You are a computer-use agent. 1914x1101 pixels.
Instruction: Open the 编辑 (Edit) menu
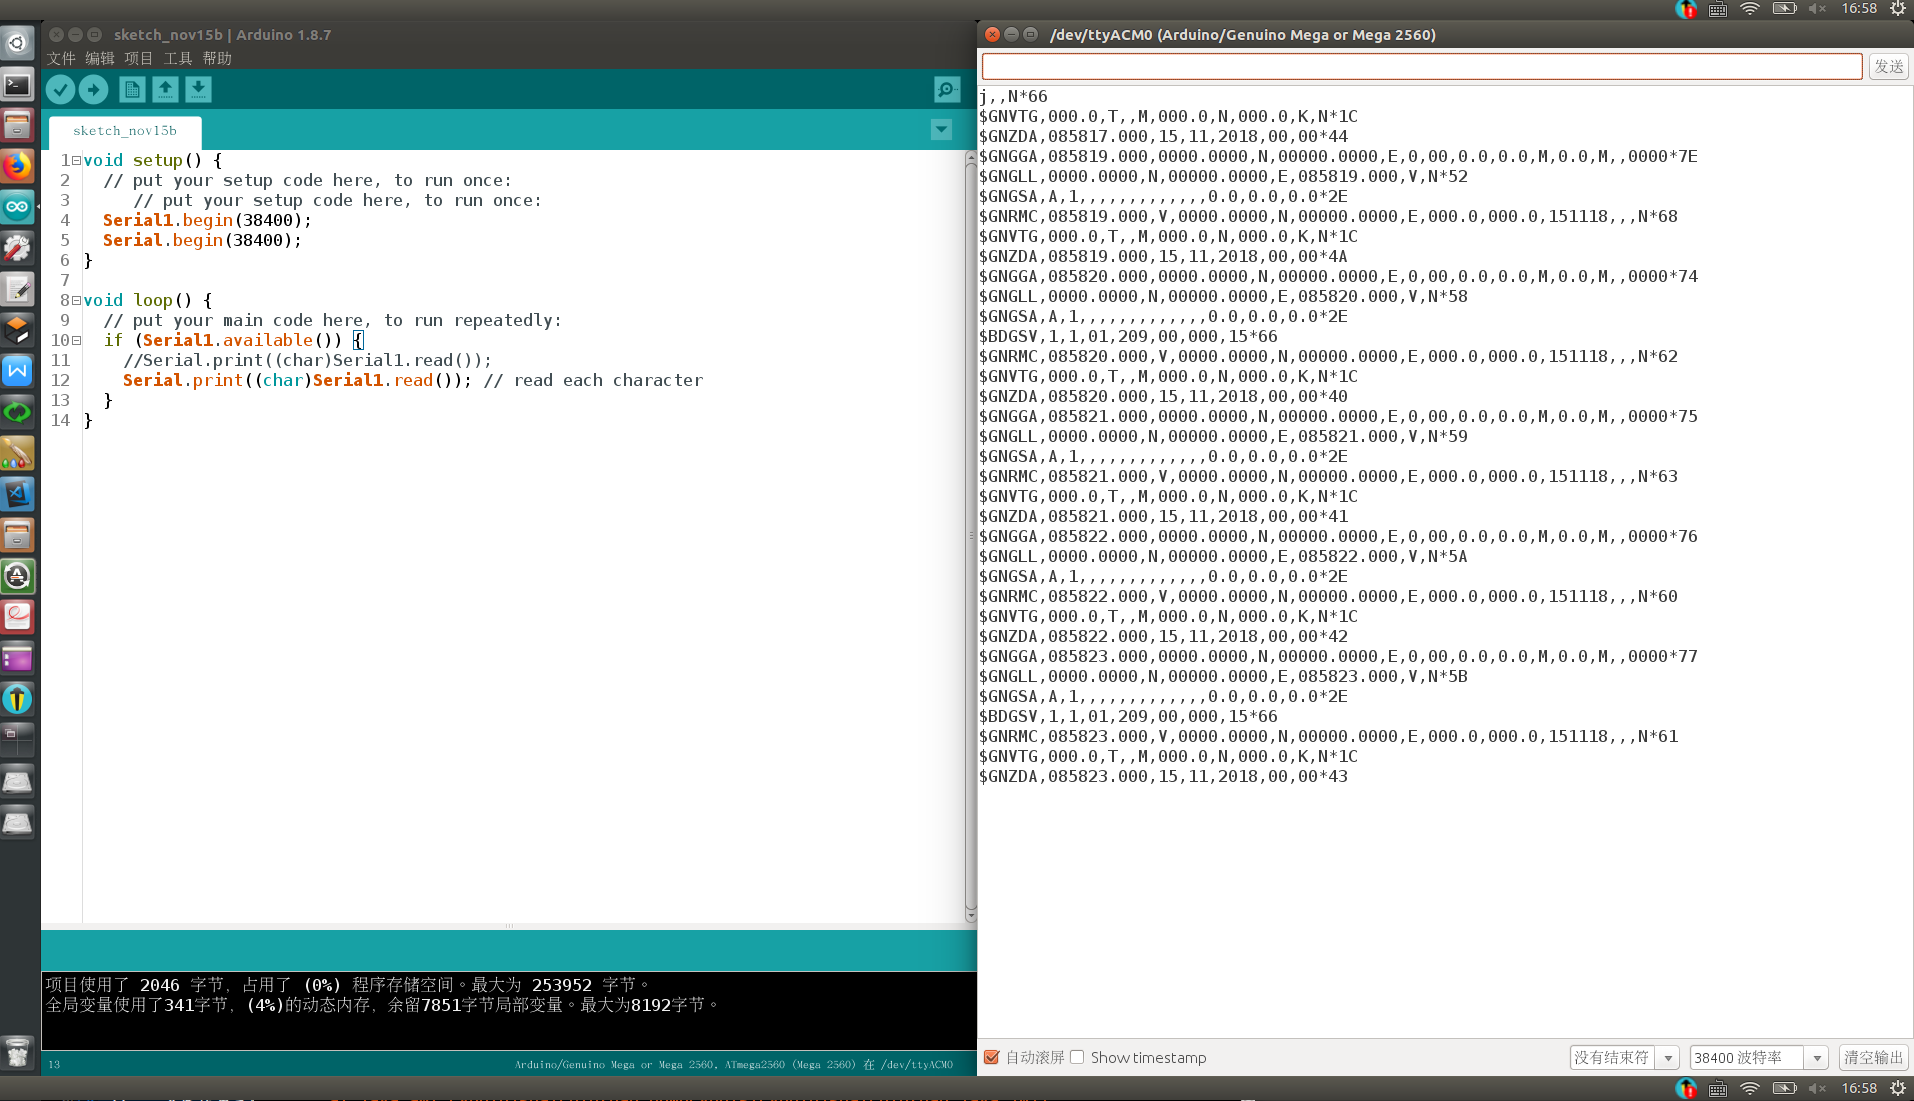point(100,59)
